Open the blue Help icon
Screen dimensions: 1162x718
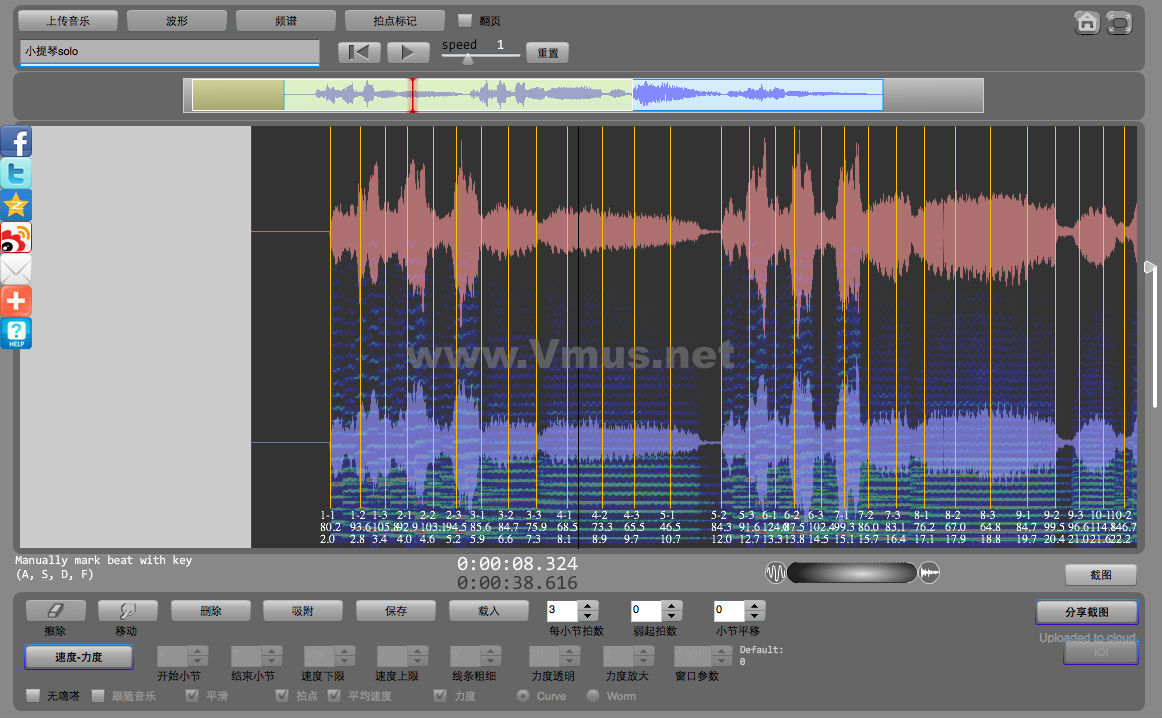tap(16, 333)
